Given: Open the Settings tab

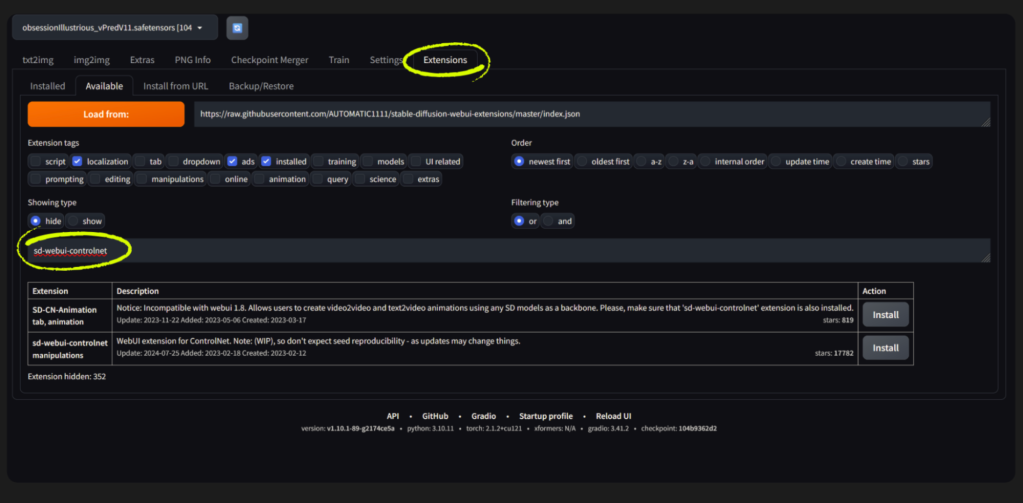Looking at the screenshot, I should (385, 60).
